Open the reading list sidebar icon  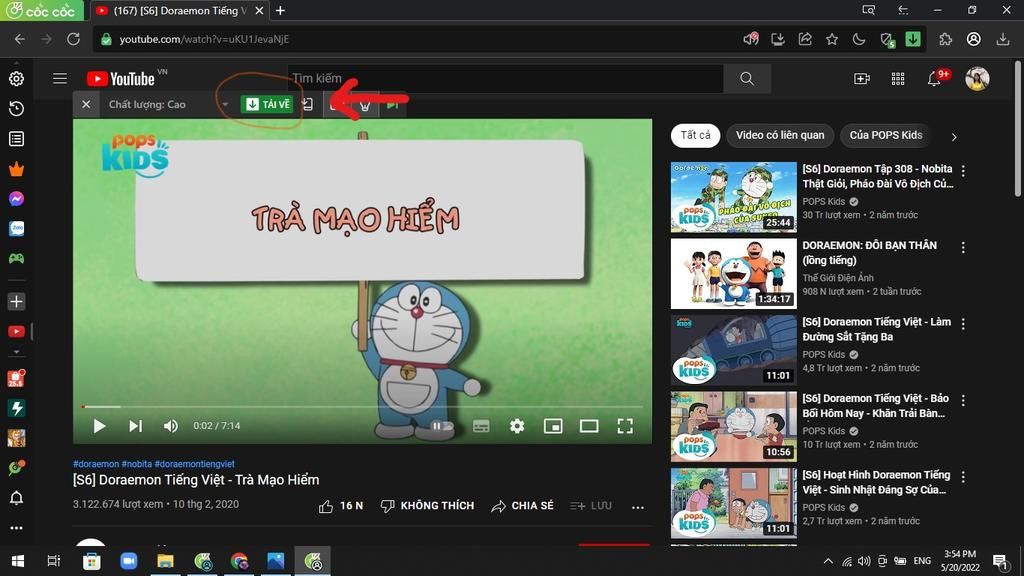click(16, 138)
